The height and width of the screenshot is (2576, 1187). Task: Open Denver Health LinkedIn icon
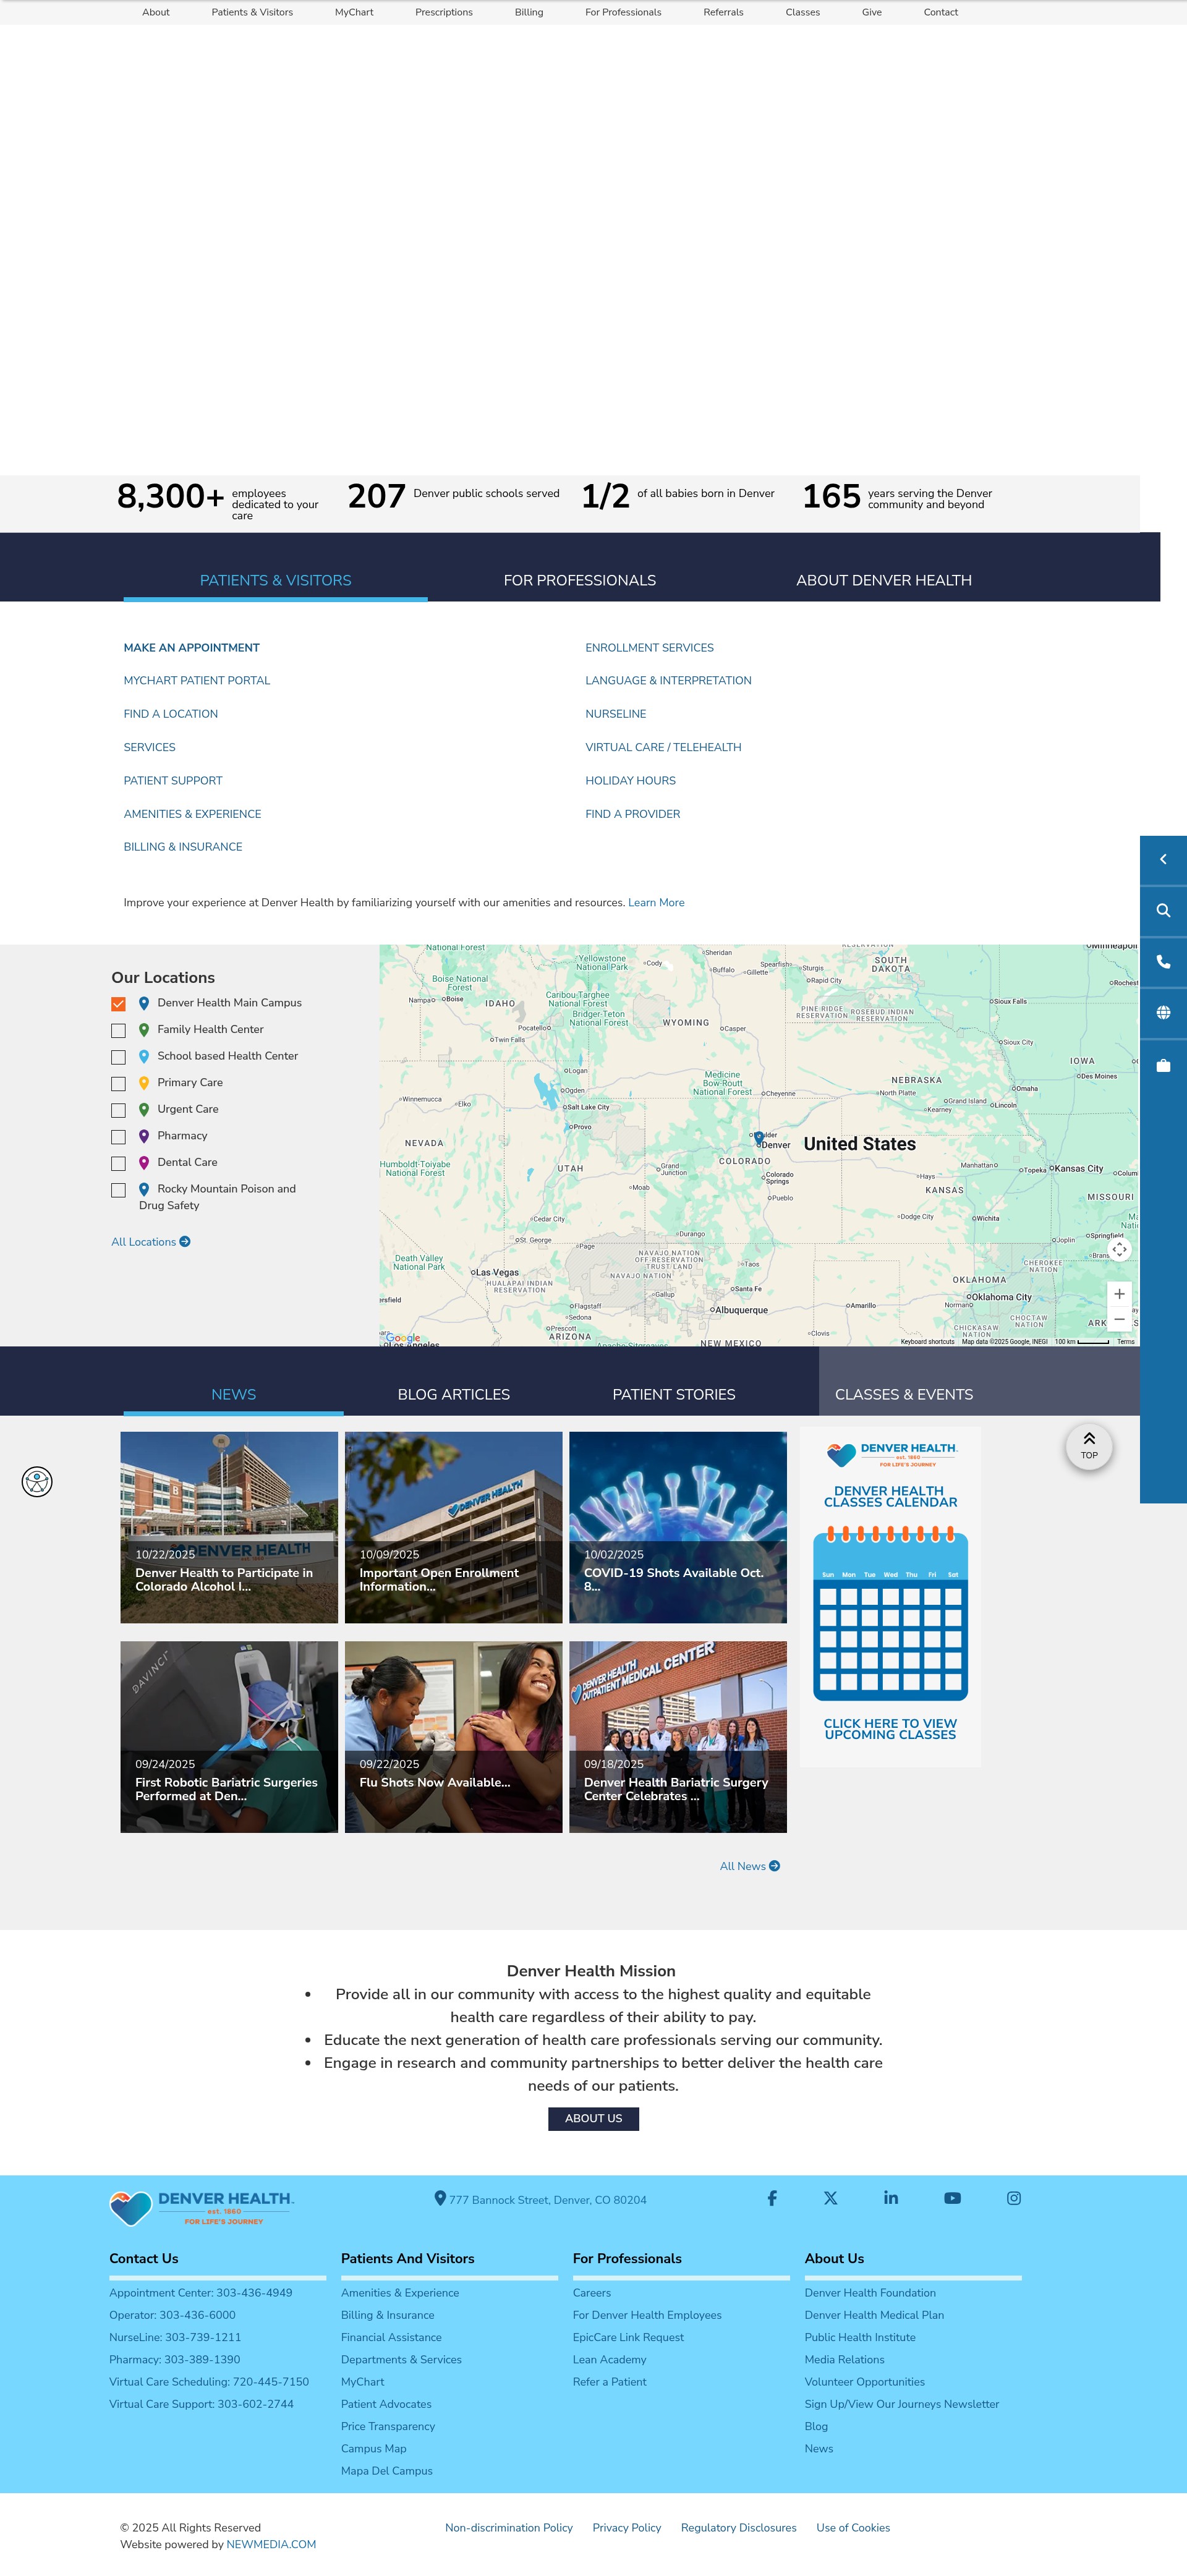(891, 2198)
